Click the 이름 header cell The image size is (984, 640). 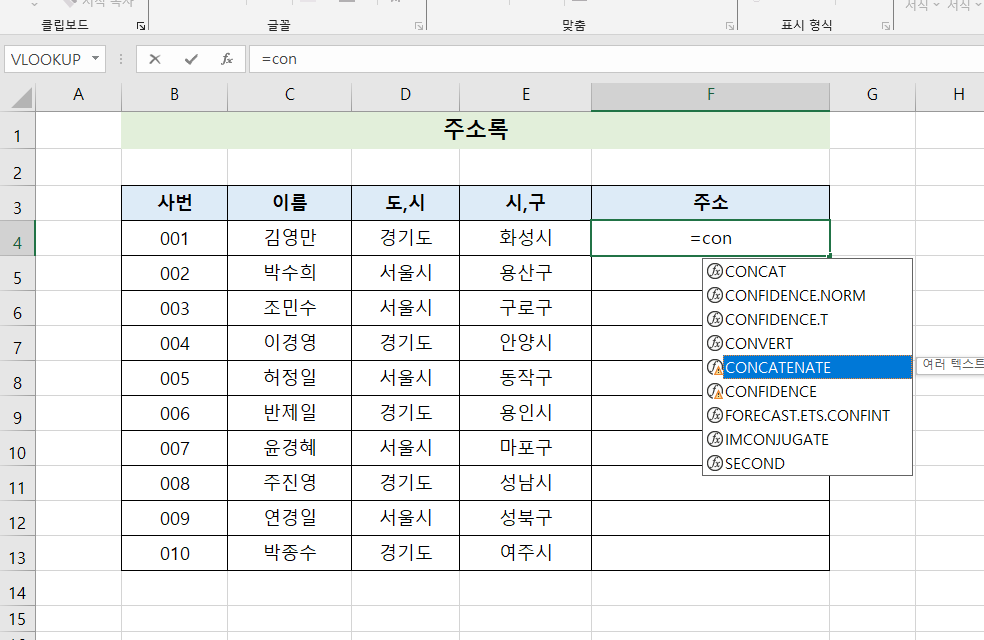click(x=289, y=203)
